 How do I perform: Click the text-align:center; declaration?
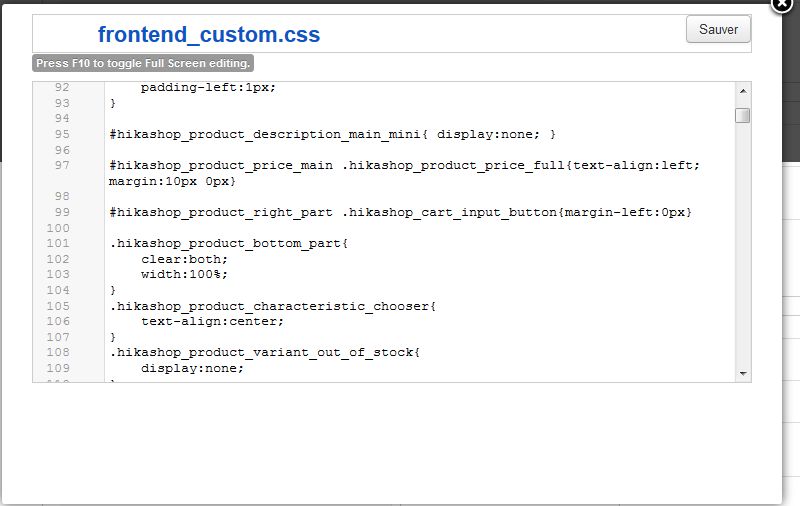point(212,321)
